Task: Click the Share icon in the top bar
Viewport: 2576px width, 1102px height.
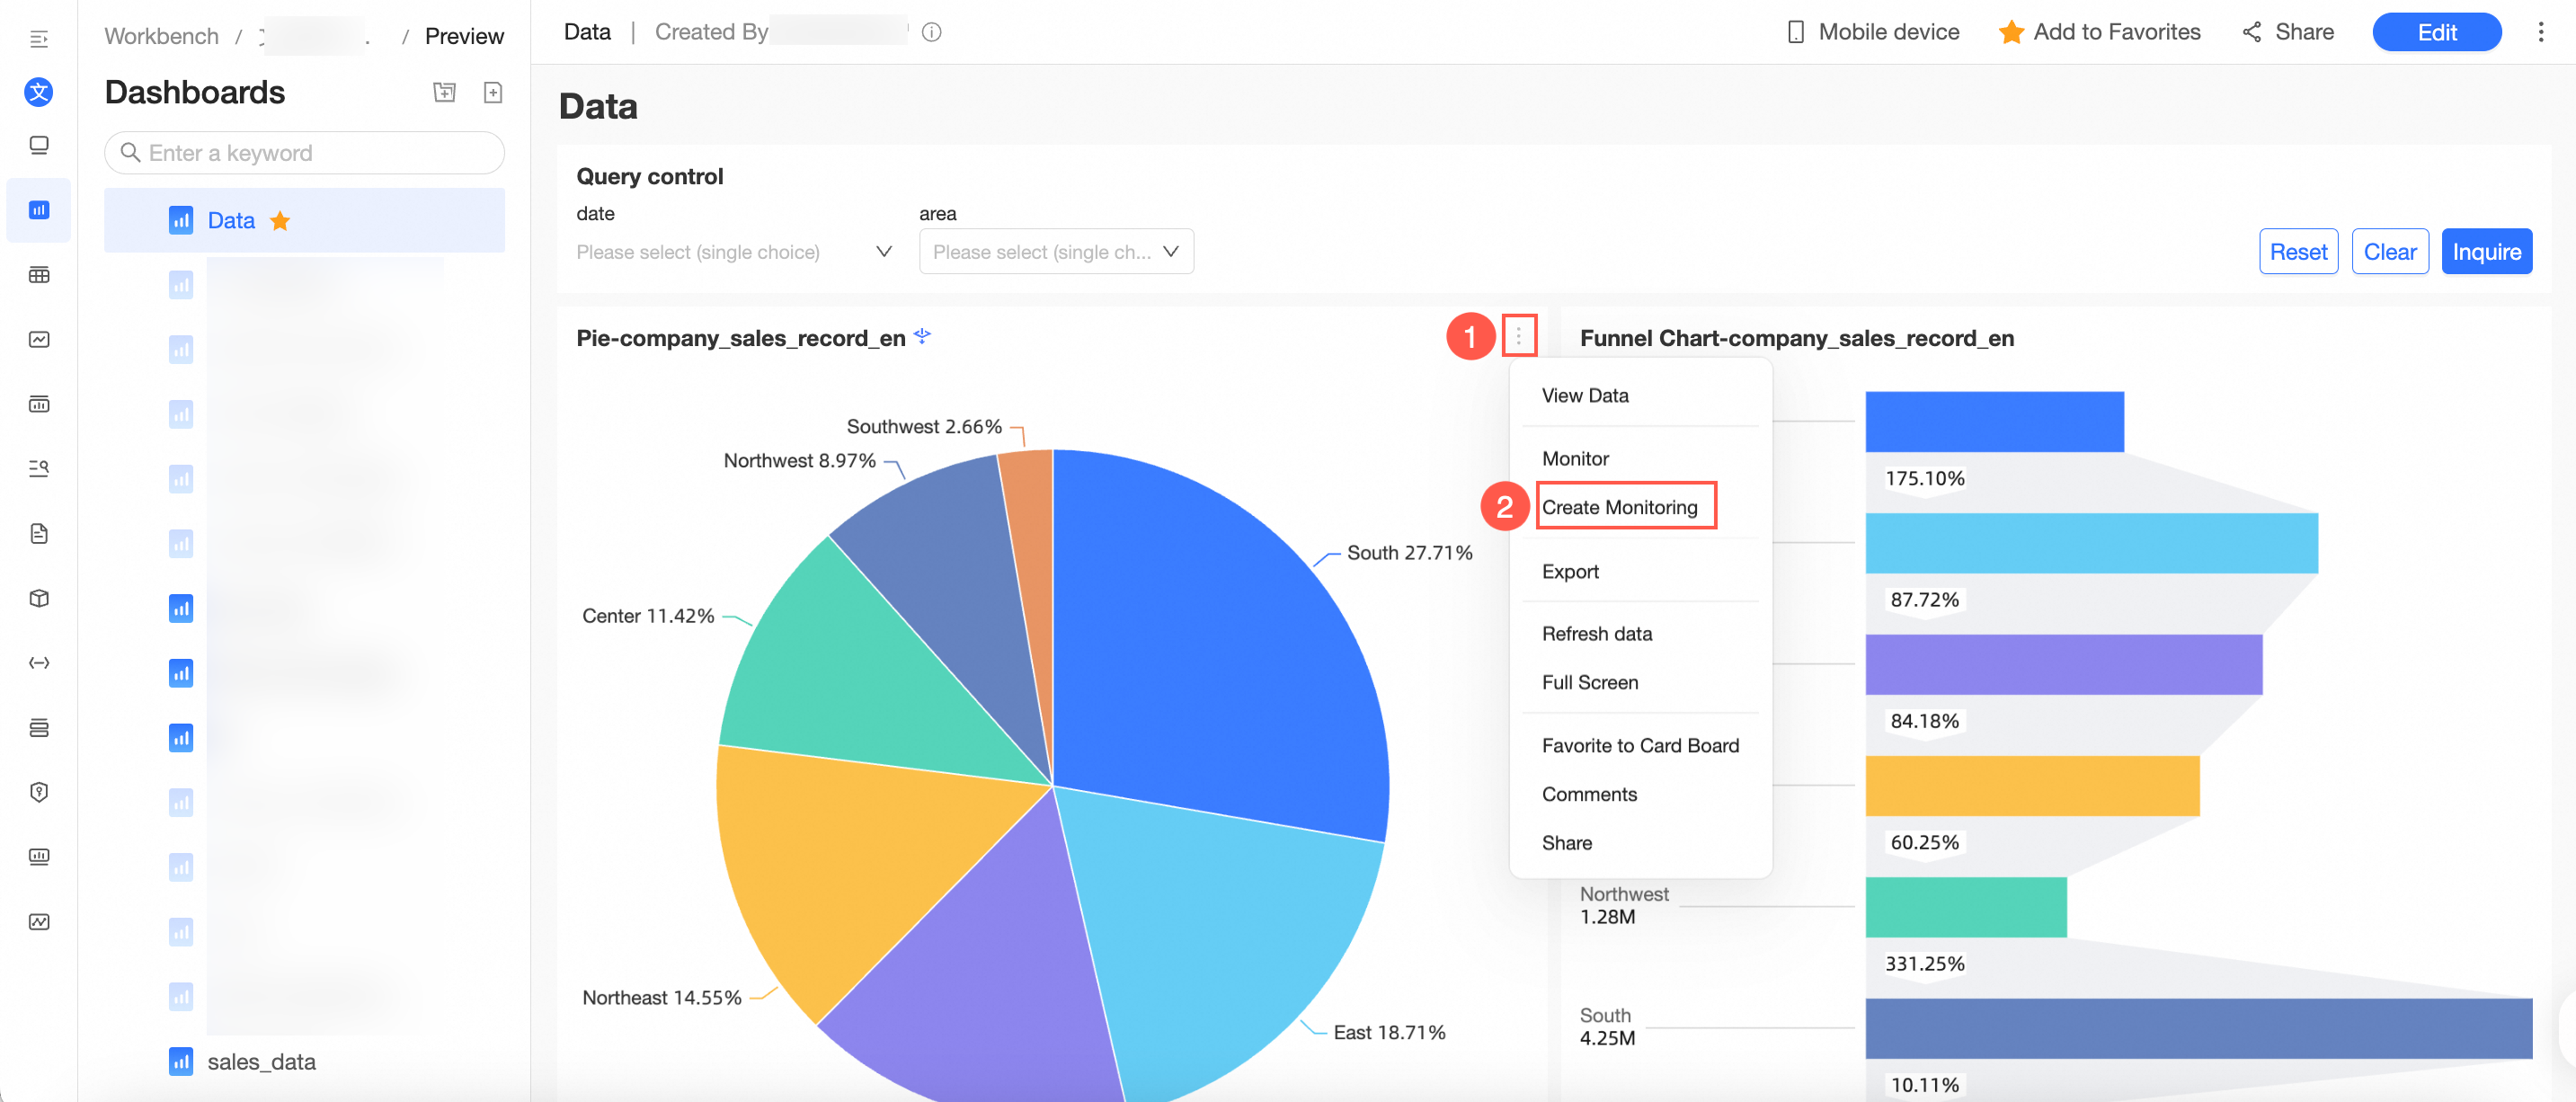Action: coord(2251,33)
